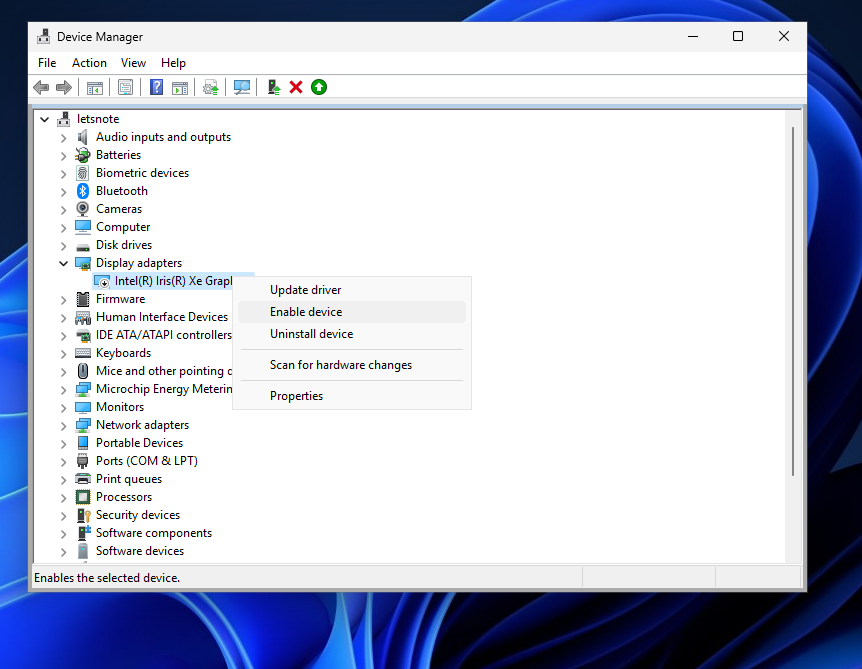
Task: Open the File menu
Action: [47, 63]
